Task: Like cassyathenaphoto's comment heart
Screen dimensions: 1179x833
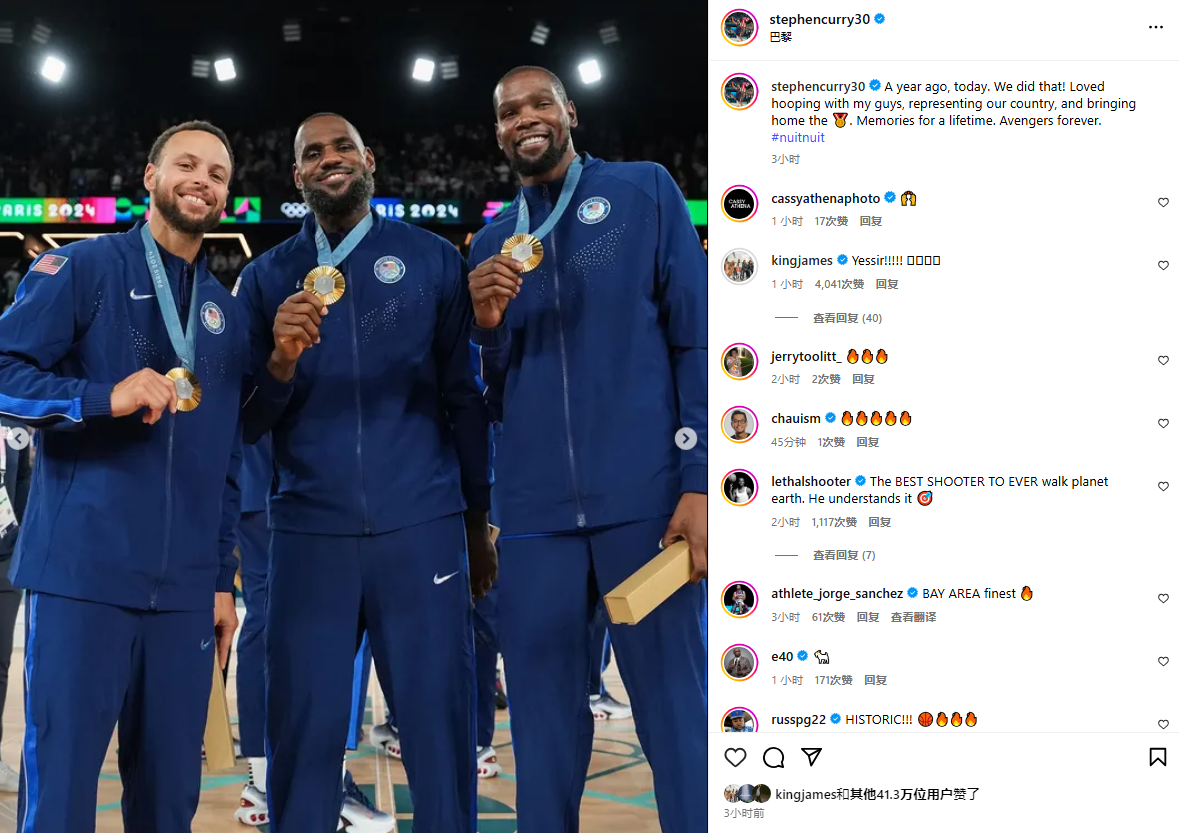Action: pos(1163,202)
